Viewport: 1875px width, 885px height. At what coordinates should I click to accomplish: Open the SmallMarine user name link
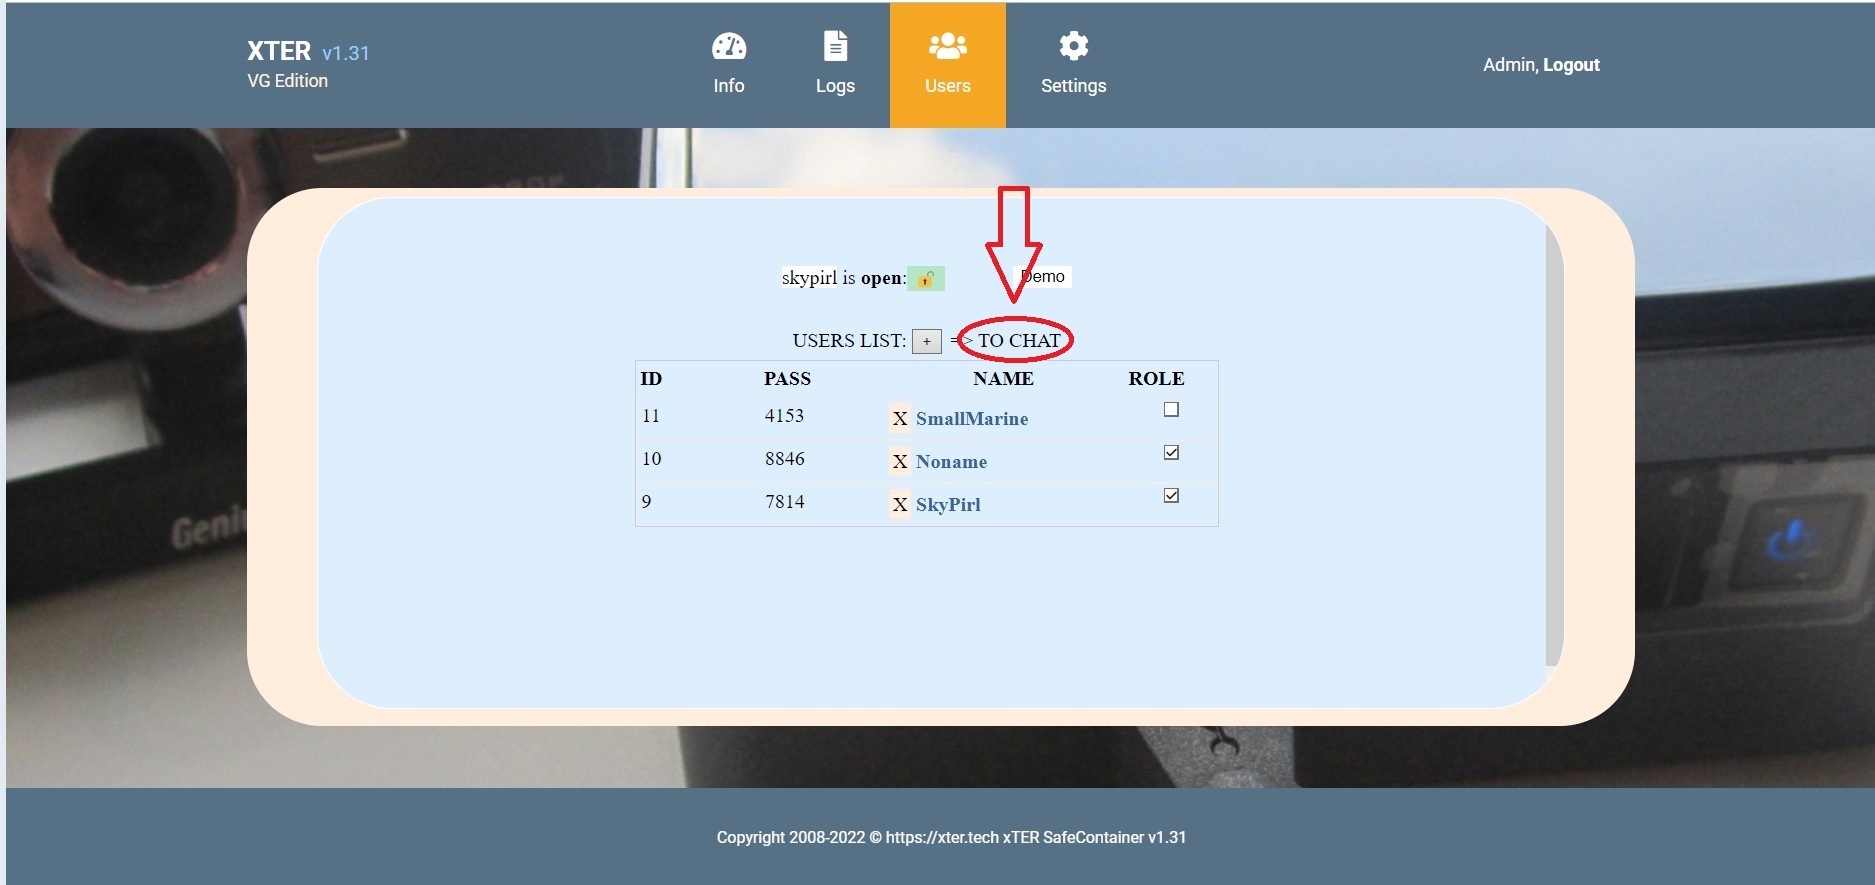pos(971,419)
